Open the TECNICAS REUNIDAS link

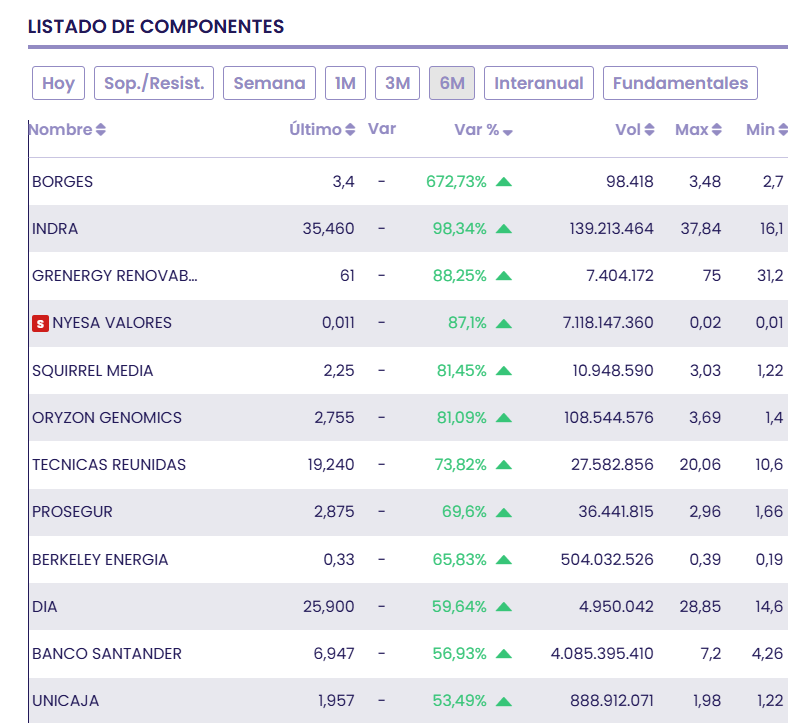click(x=109, y=465)
